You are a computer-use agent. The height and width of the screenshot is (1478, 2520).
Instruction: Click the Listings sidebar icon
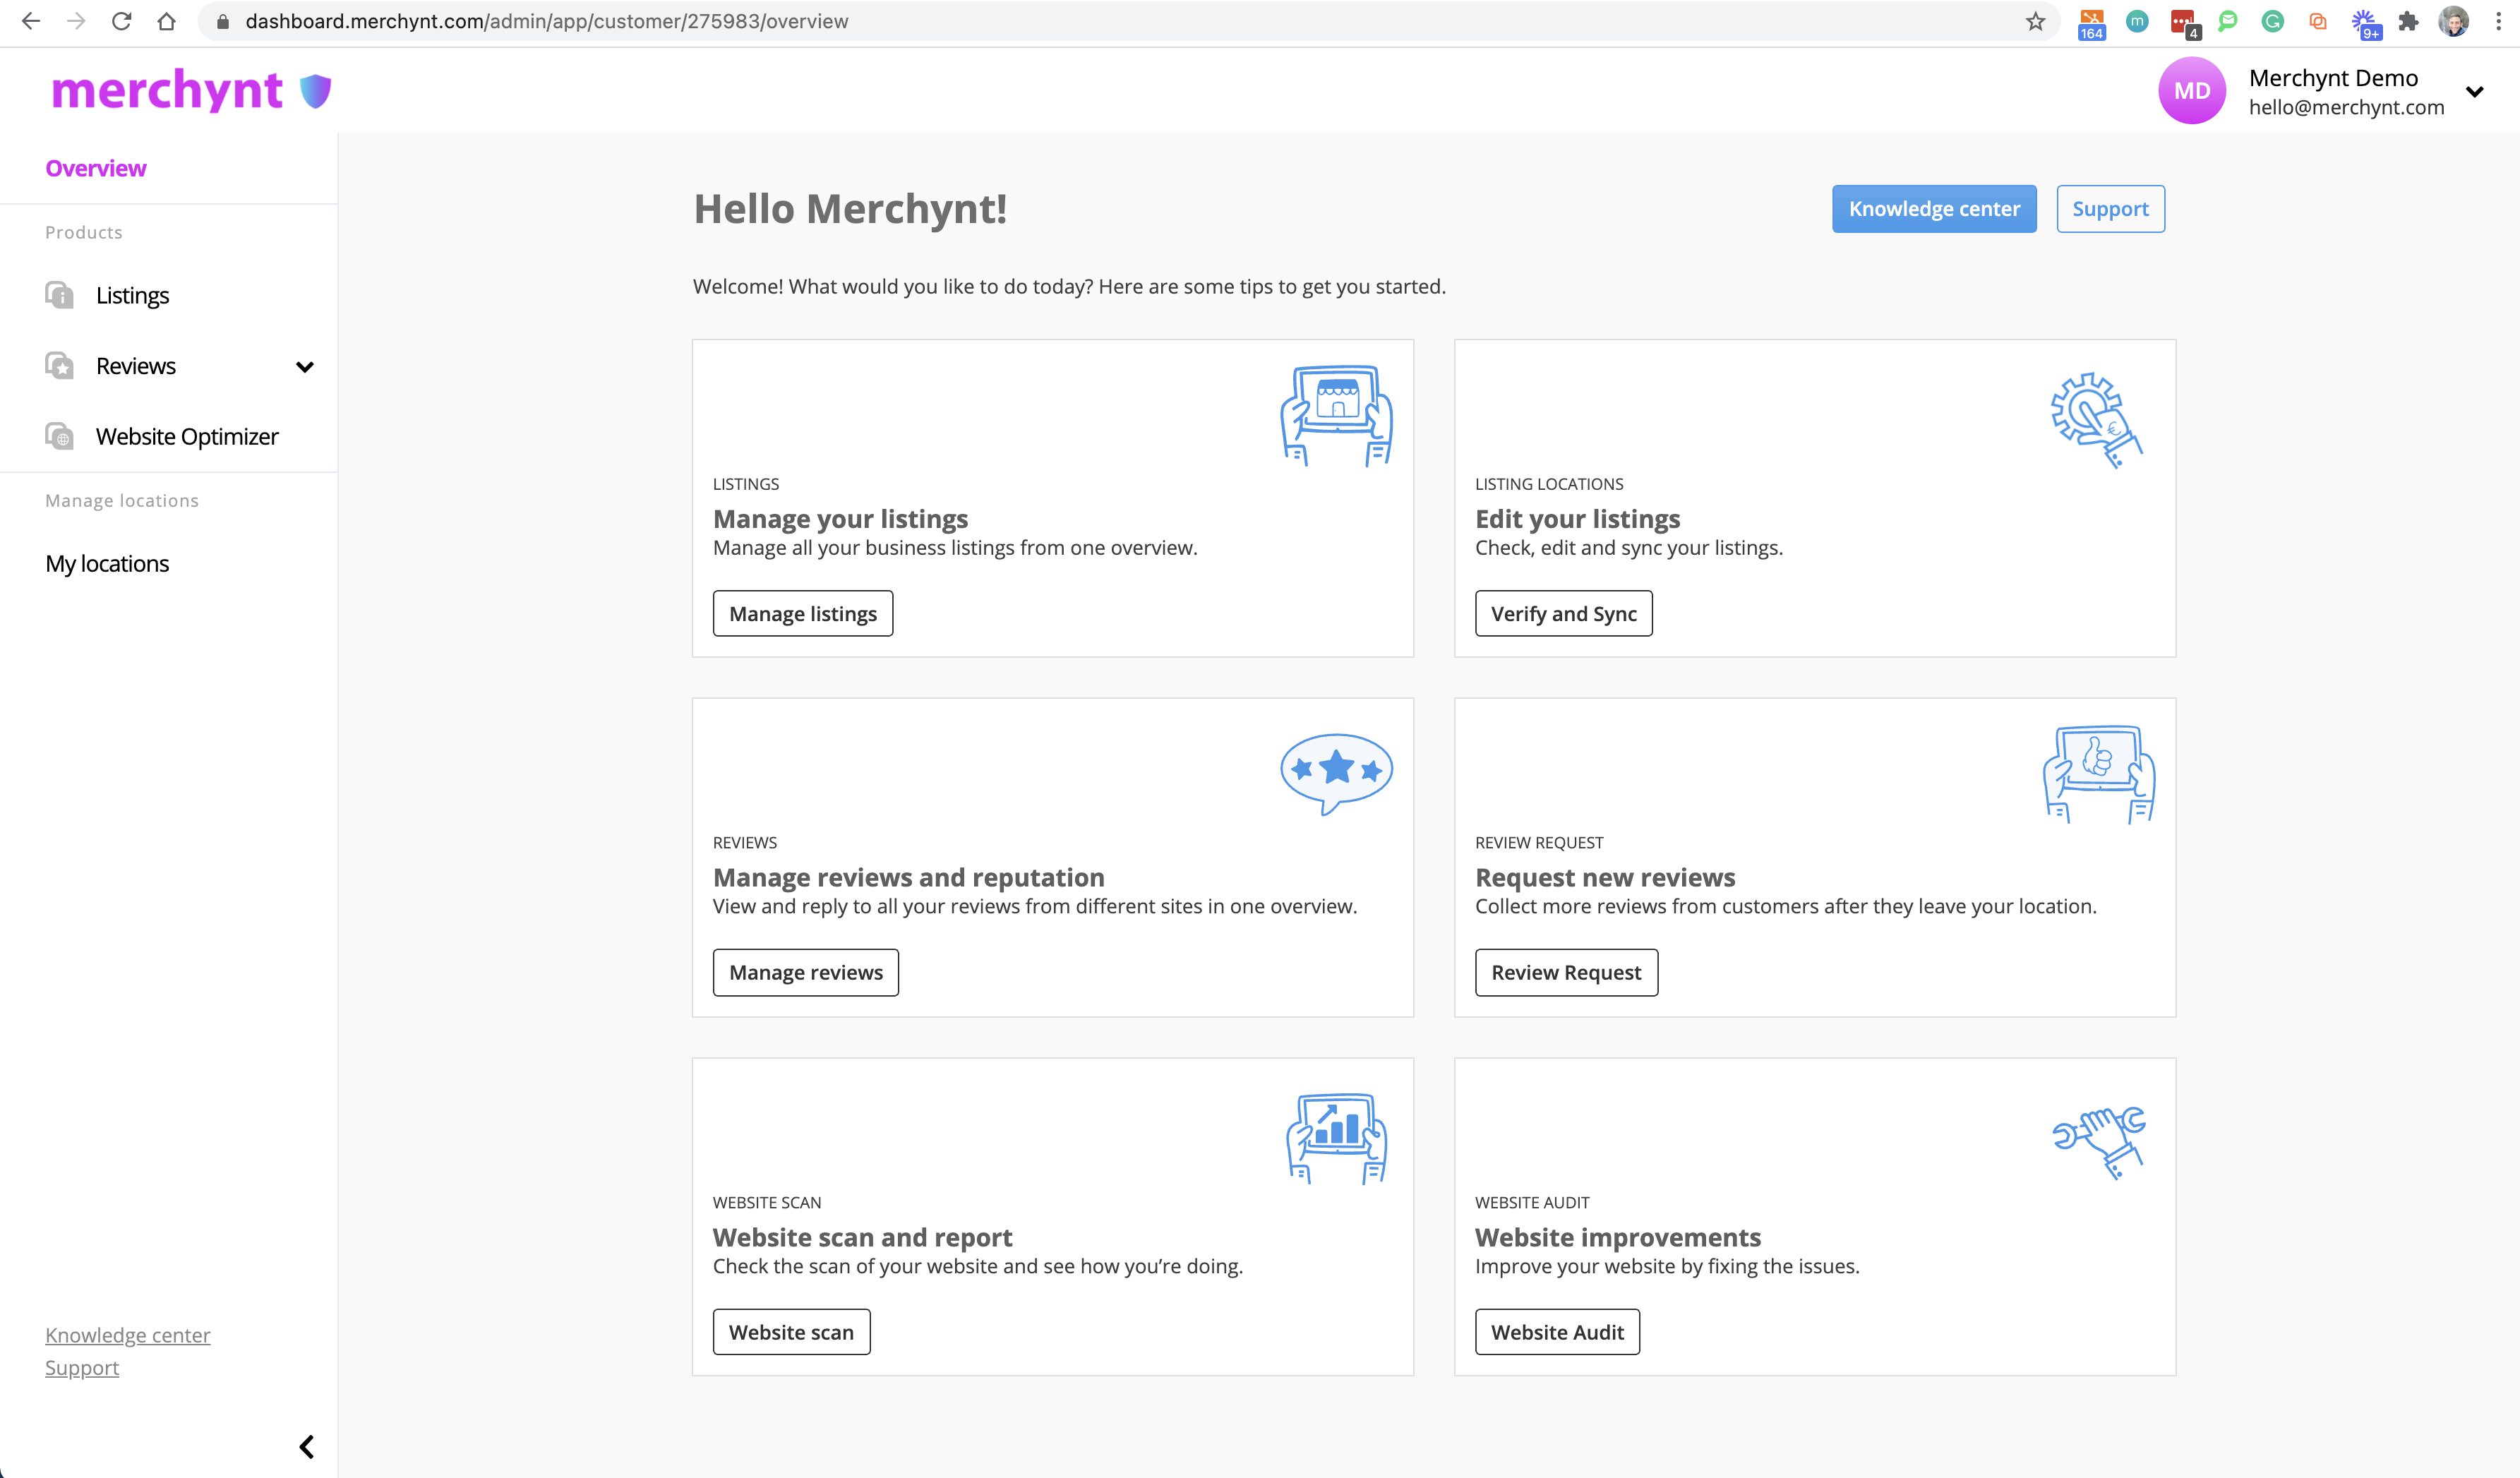60,295
